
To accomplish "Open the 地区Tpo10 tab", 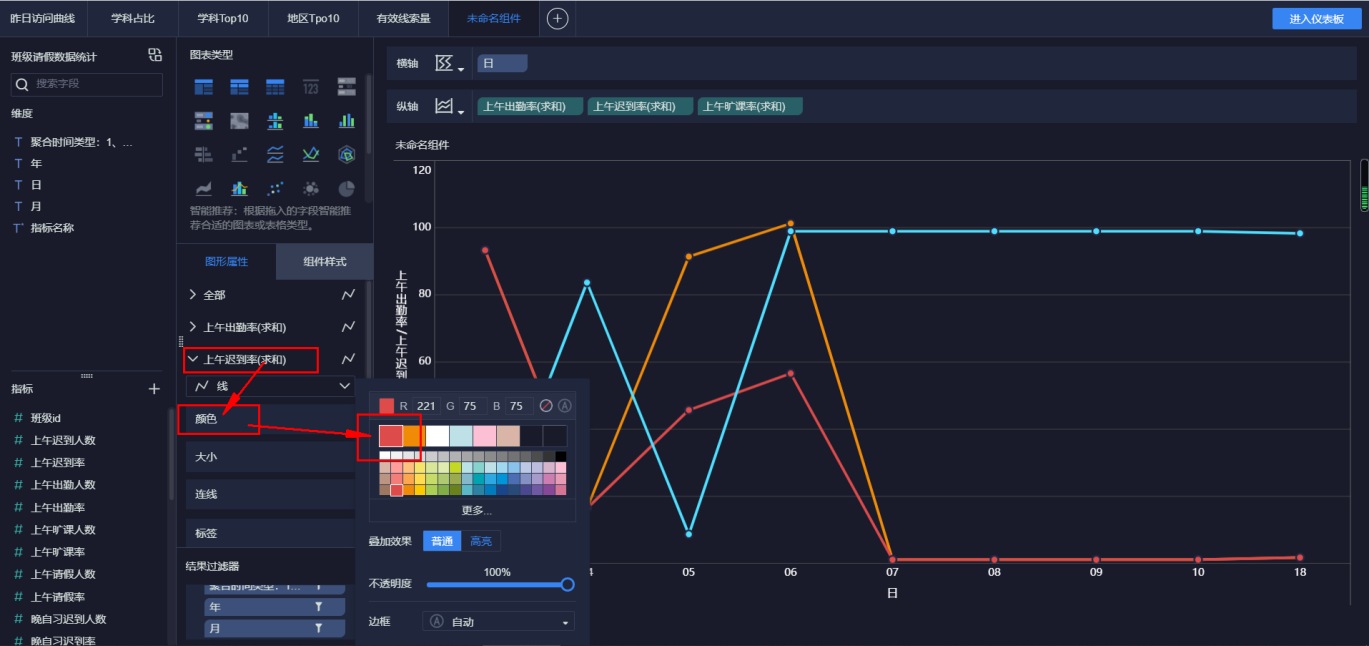I will pyautogui.click(x=313, y=18).
